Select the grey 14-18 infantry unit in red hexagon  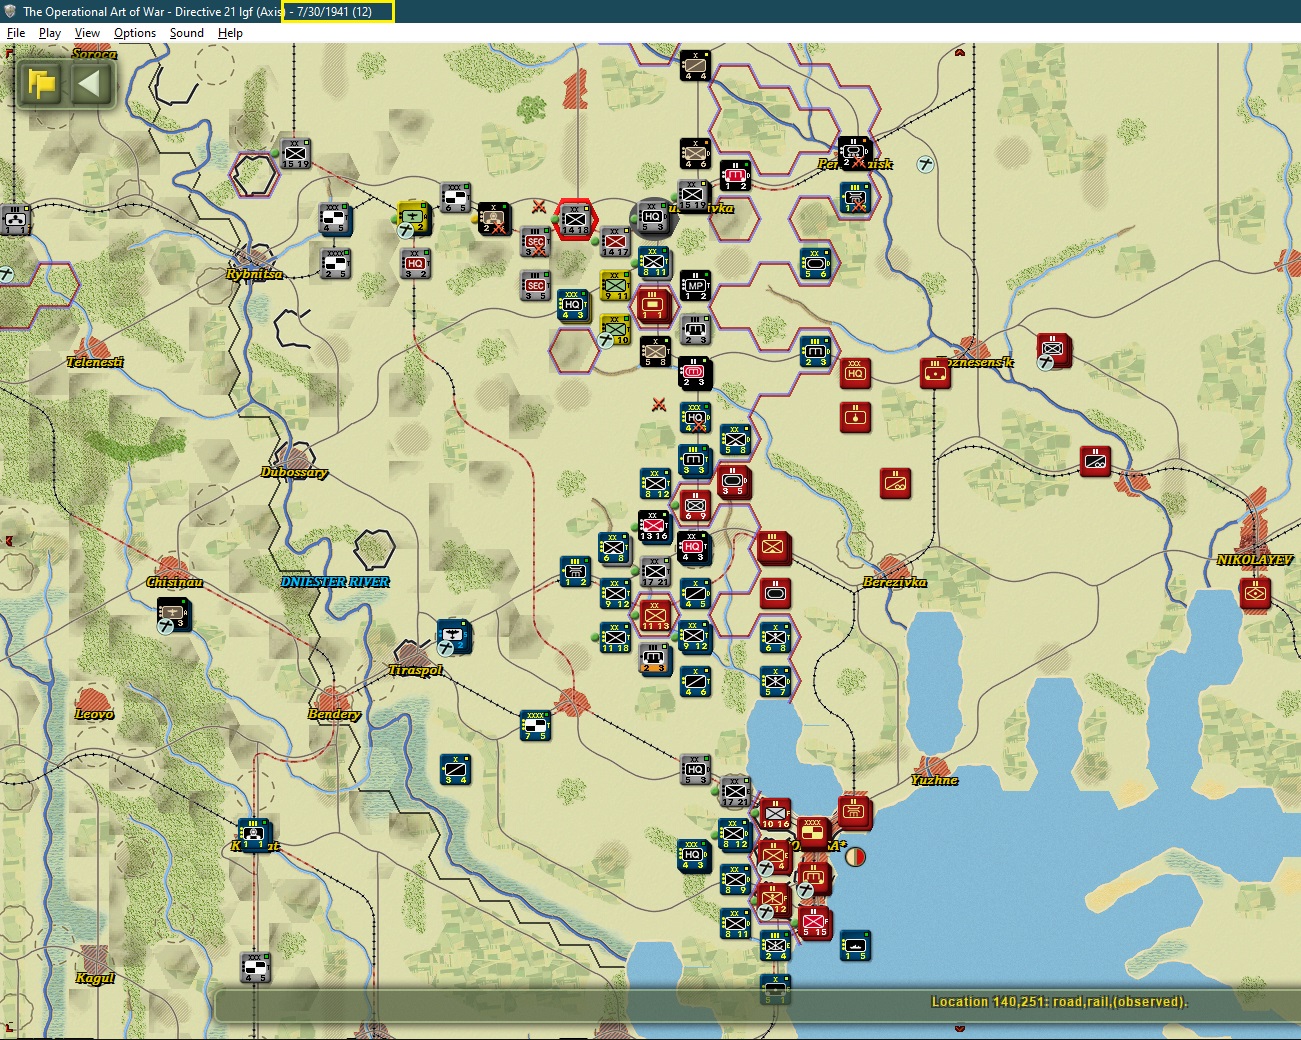click(x=575, y=220)
